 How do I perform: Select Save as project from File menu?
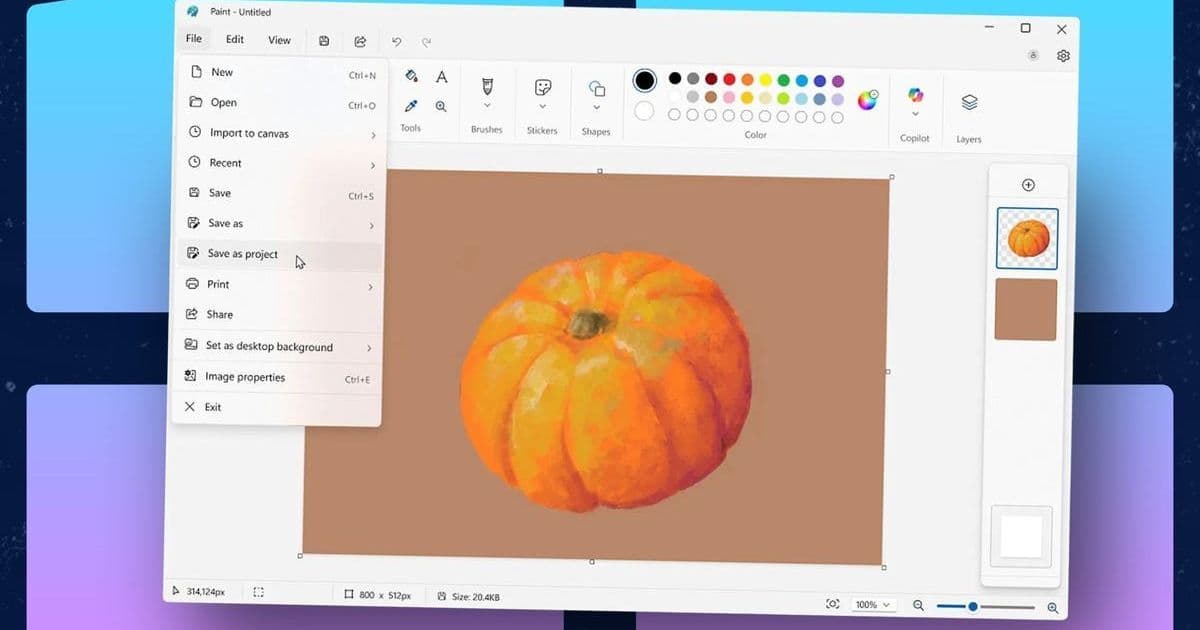241,254
